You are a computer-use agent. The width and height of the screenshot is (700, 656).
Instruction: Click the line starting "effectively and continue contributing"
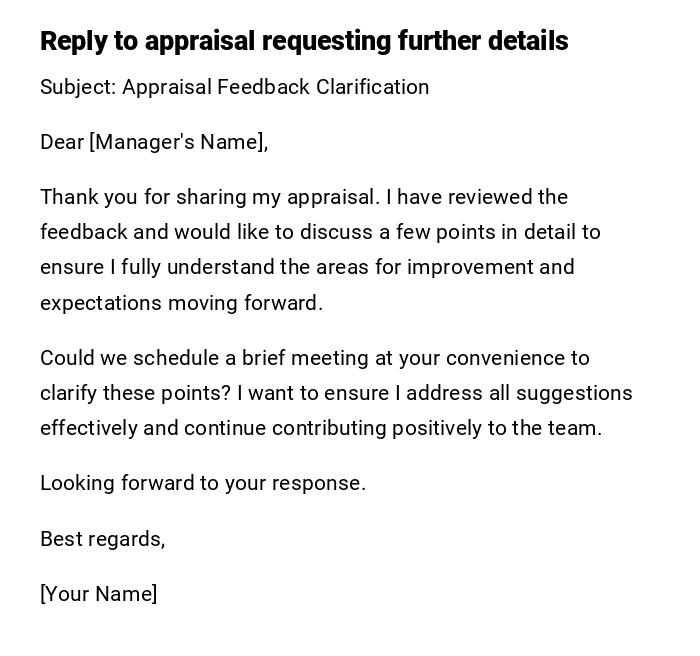(x=321, y=428)
